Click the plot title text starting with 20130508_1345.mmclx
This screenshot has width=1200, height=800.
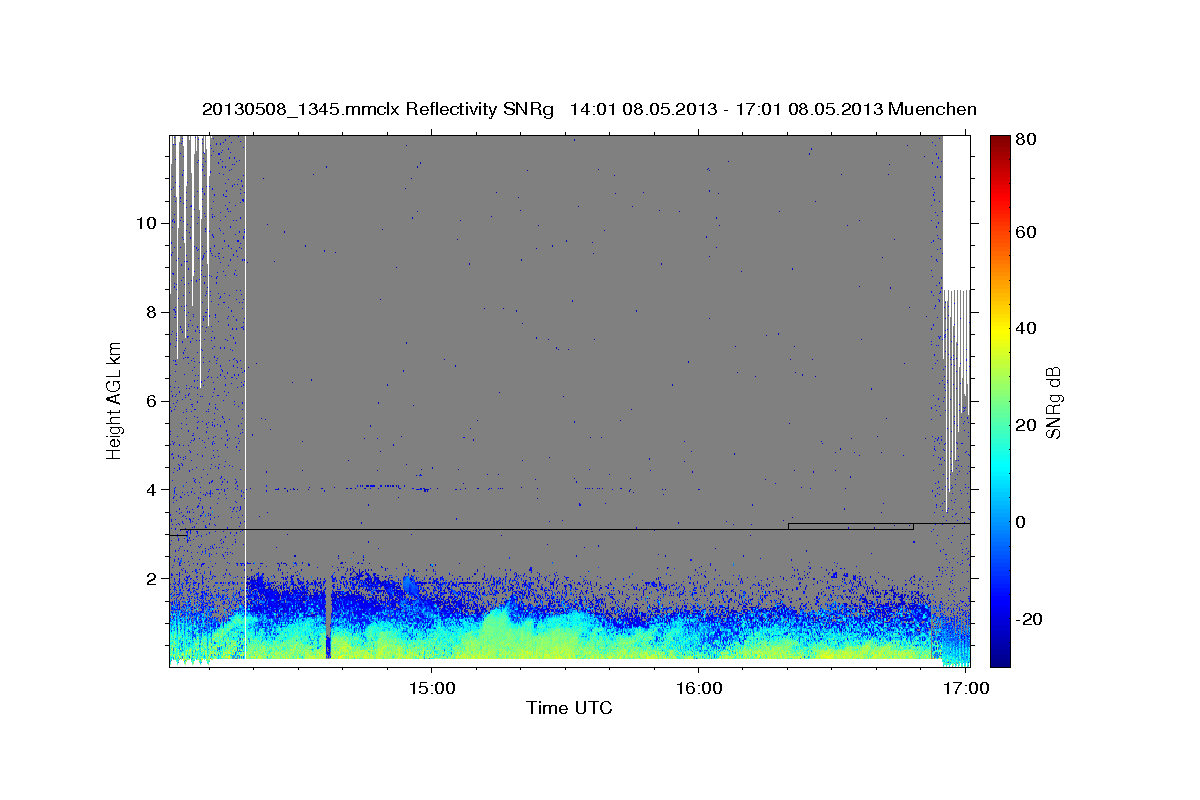589,109
